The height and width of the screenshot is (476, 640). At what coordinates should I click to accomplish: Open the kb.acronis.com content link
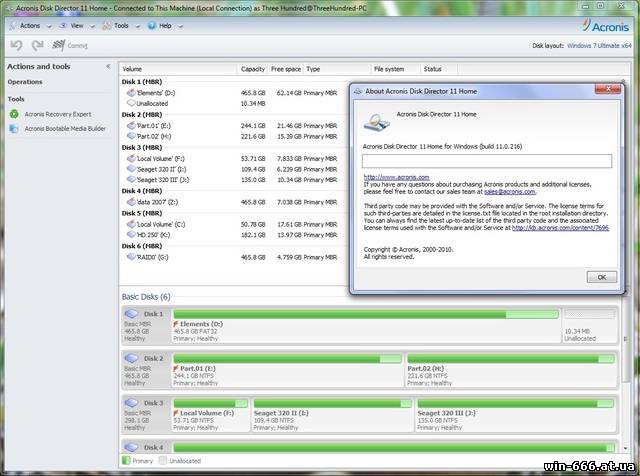pos(560,228)
